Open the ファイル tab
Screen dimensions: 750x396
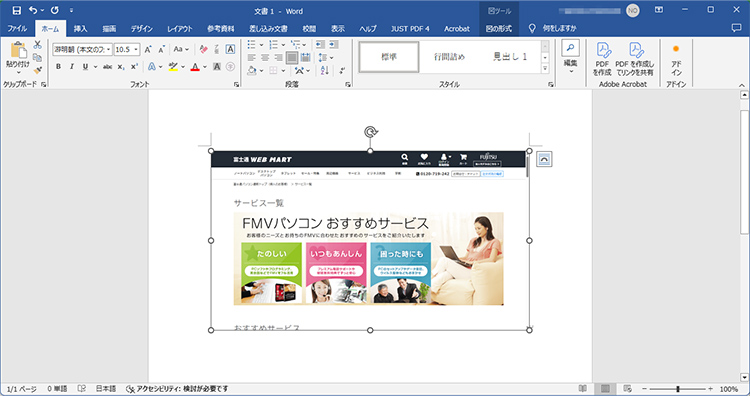(17, 29)
